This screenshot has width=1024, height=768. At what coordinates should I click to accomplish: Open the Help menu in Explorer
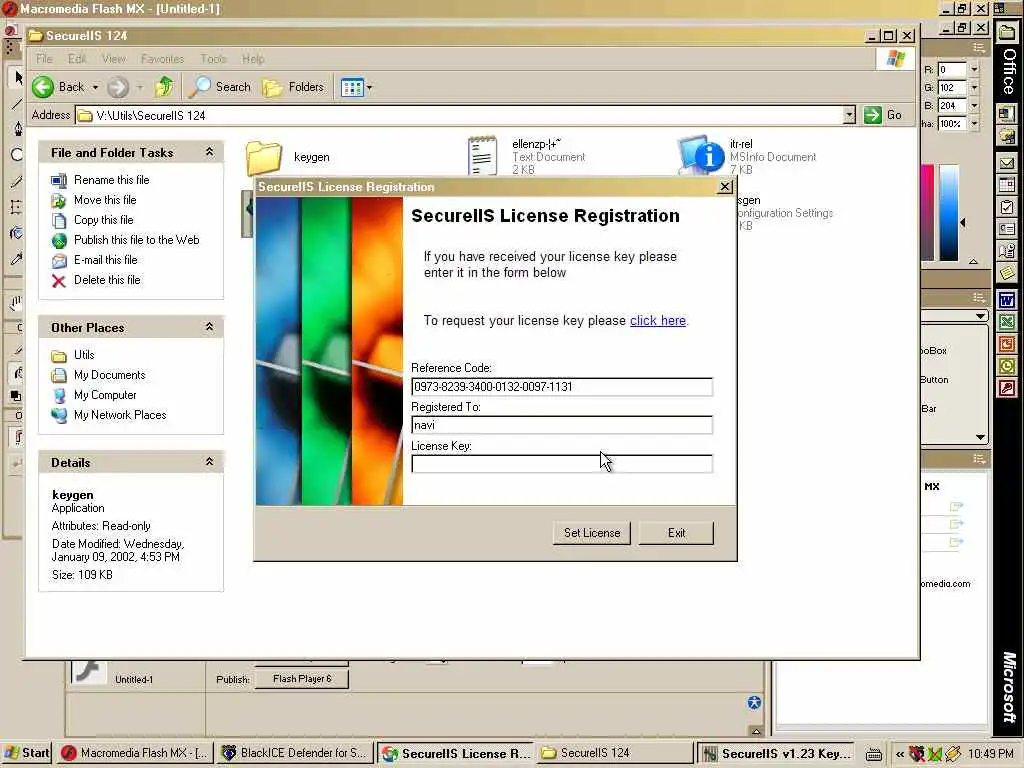[x=253, y=59]
